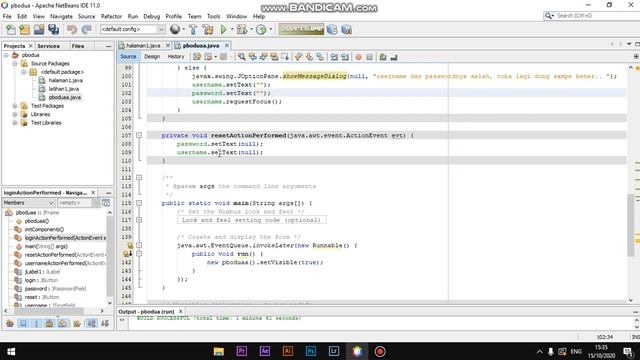Run the project with the green play icon
The height and width of the screenshot is (360, 640).
click(x=223, y=29)
